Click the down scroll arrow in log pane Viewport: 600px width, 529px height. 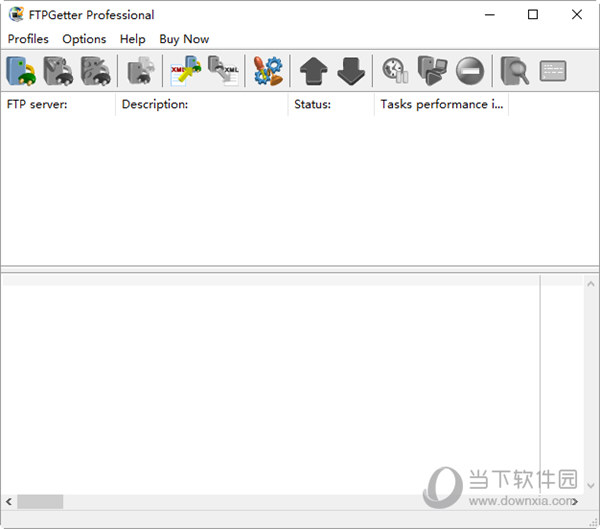pyautogui.click(x=591, y=485)
